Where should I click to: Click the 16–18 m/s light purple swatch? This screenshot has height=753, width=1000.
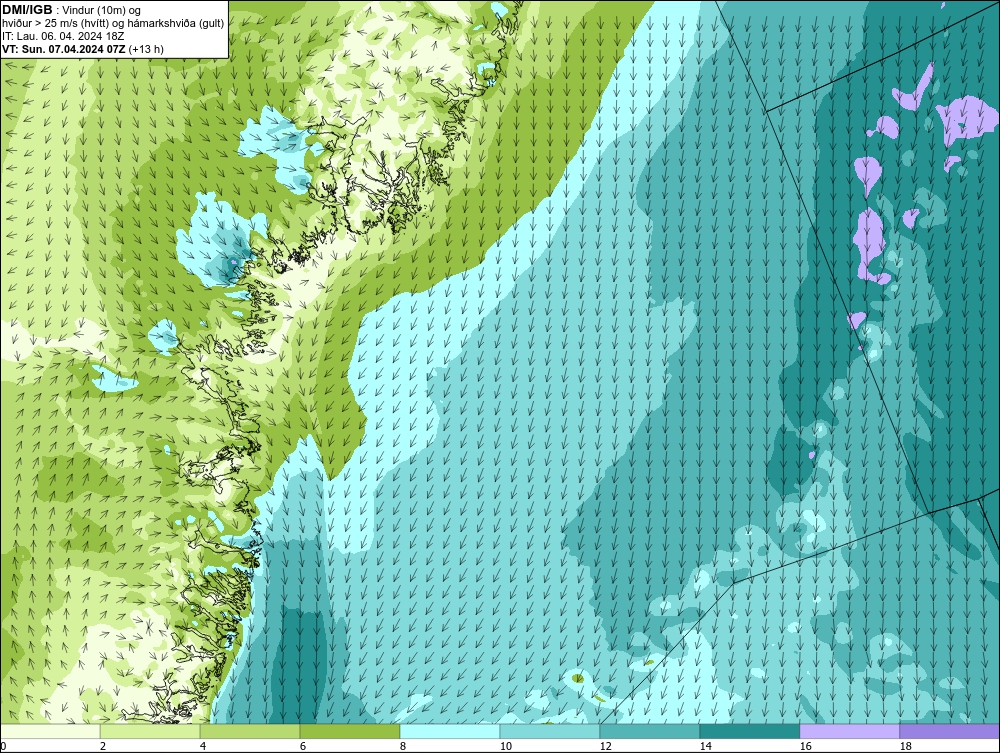click(849, 731)
